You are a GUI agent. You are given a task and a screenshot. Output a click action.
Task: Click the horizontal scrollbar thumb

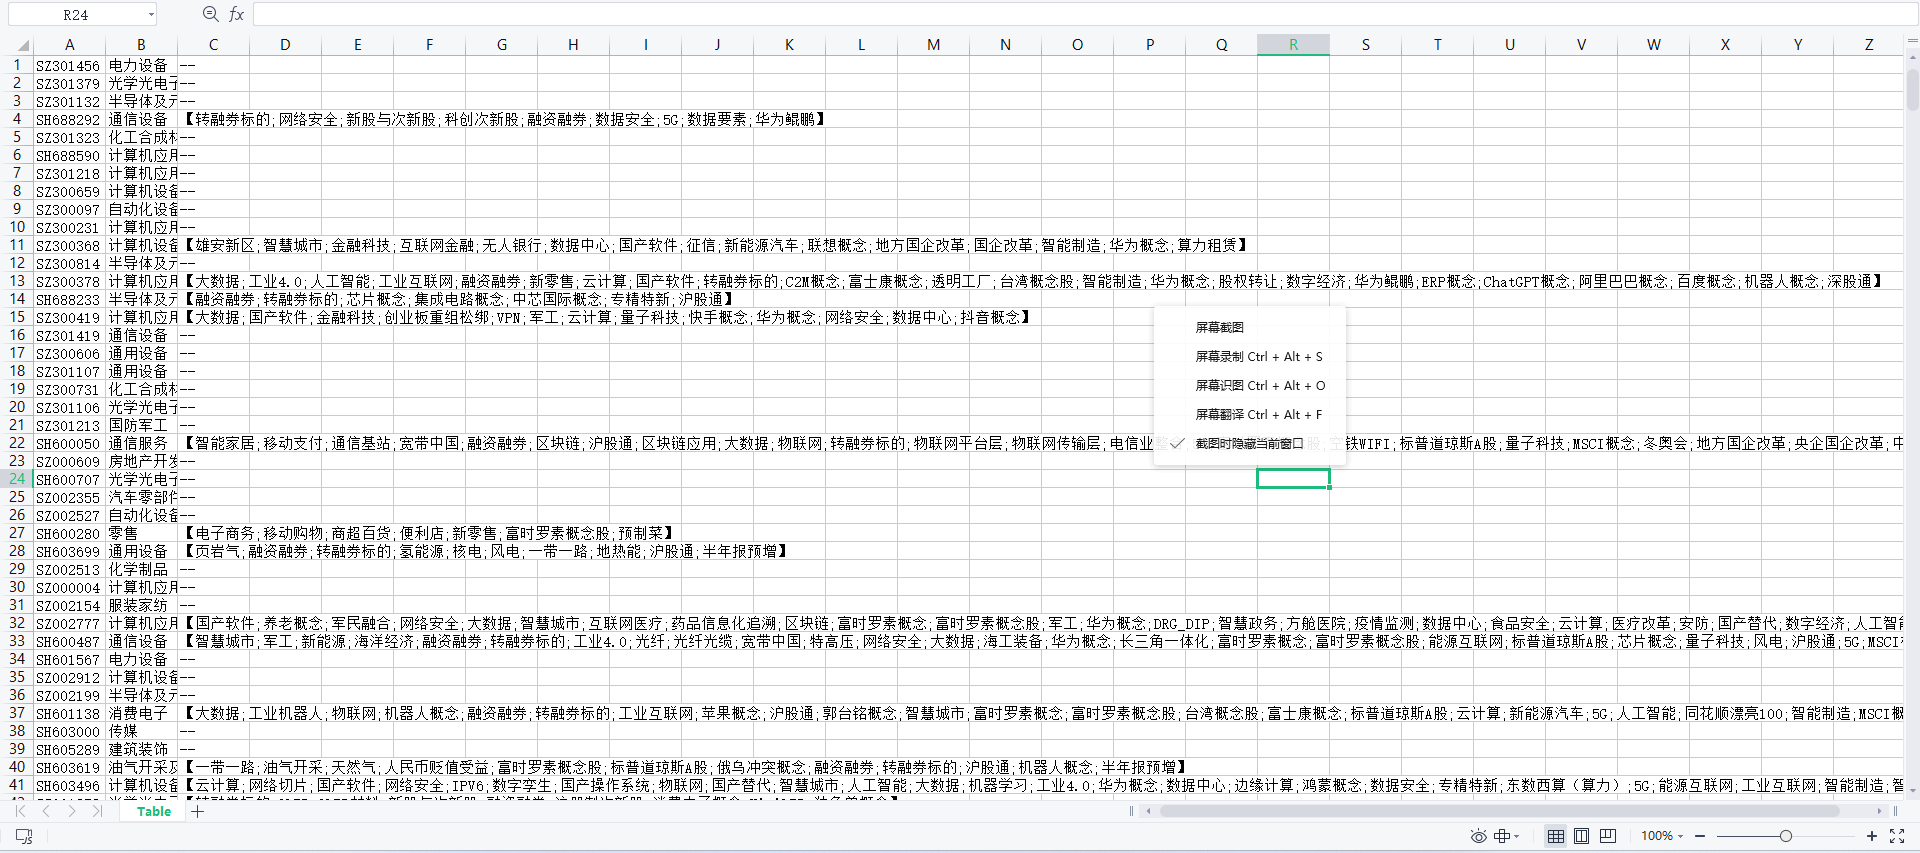click(x=1500, y=811)
